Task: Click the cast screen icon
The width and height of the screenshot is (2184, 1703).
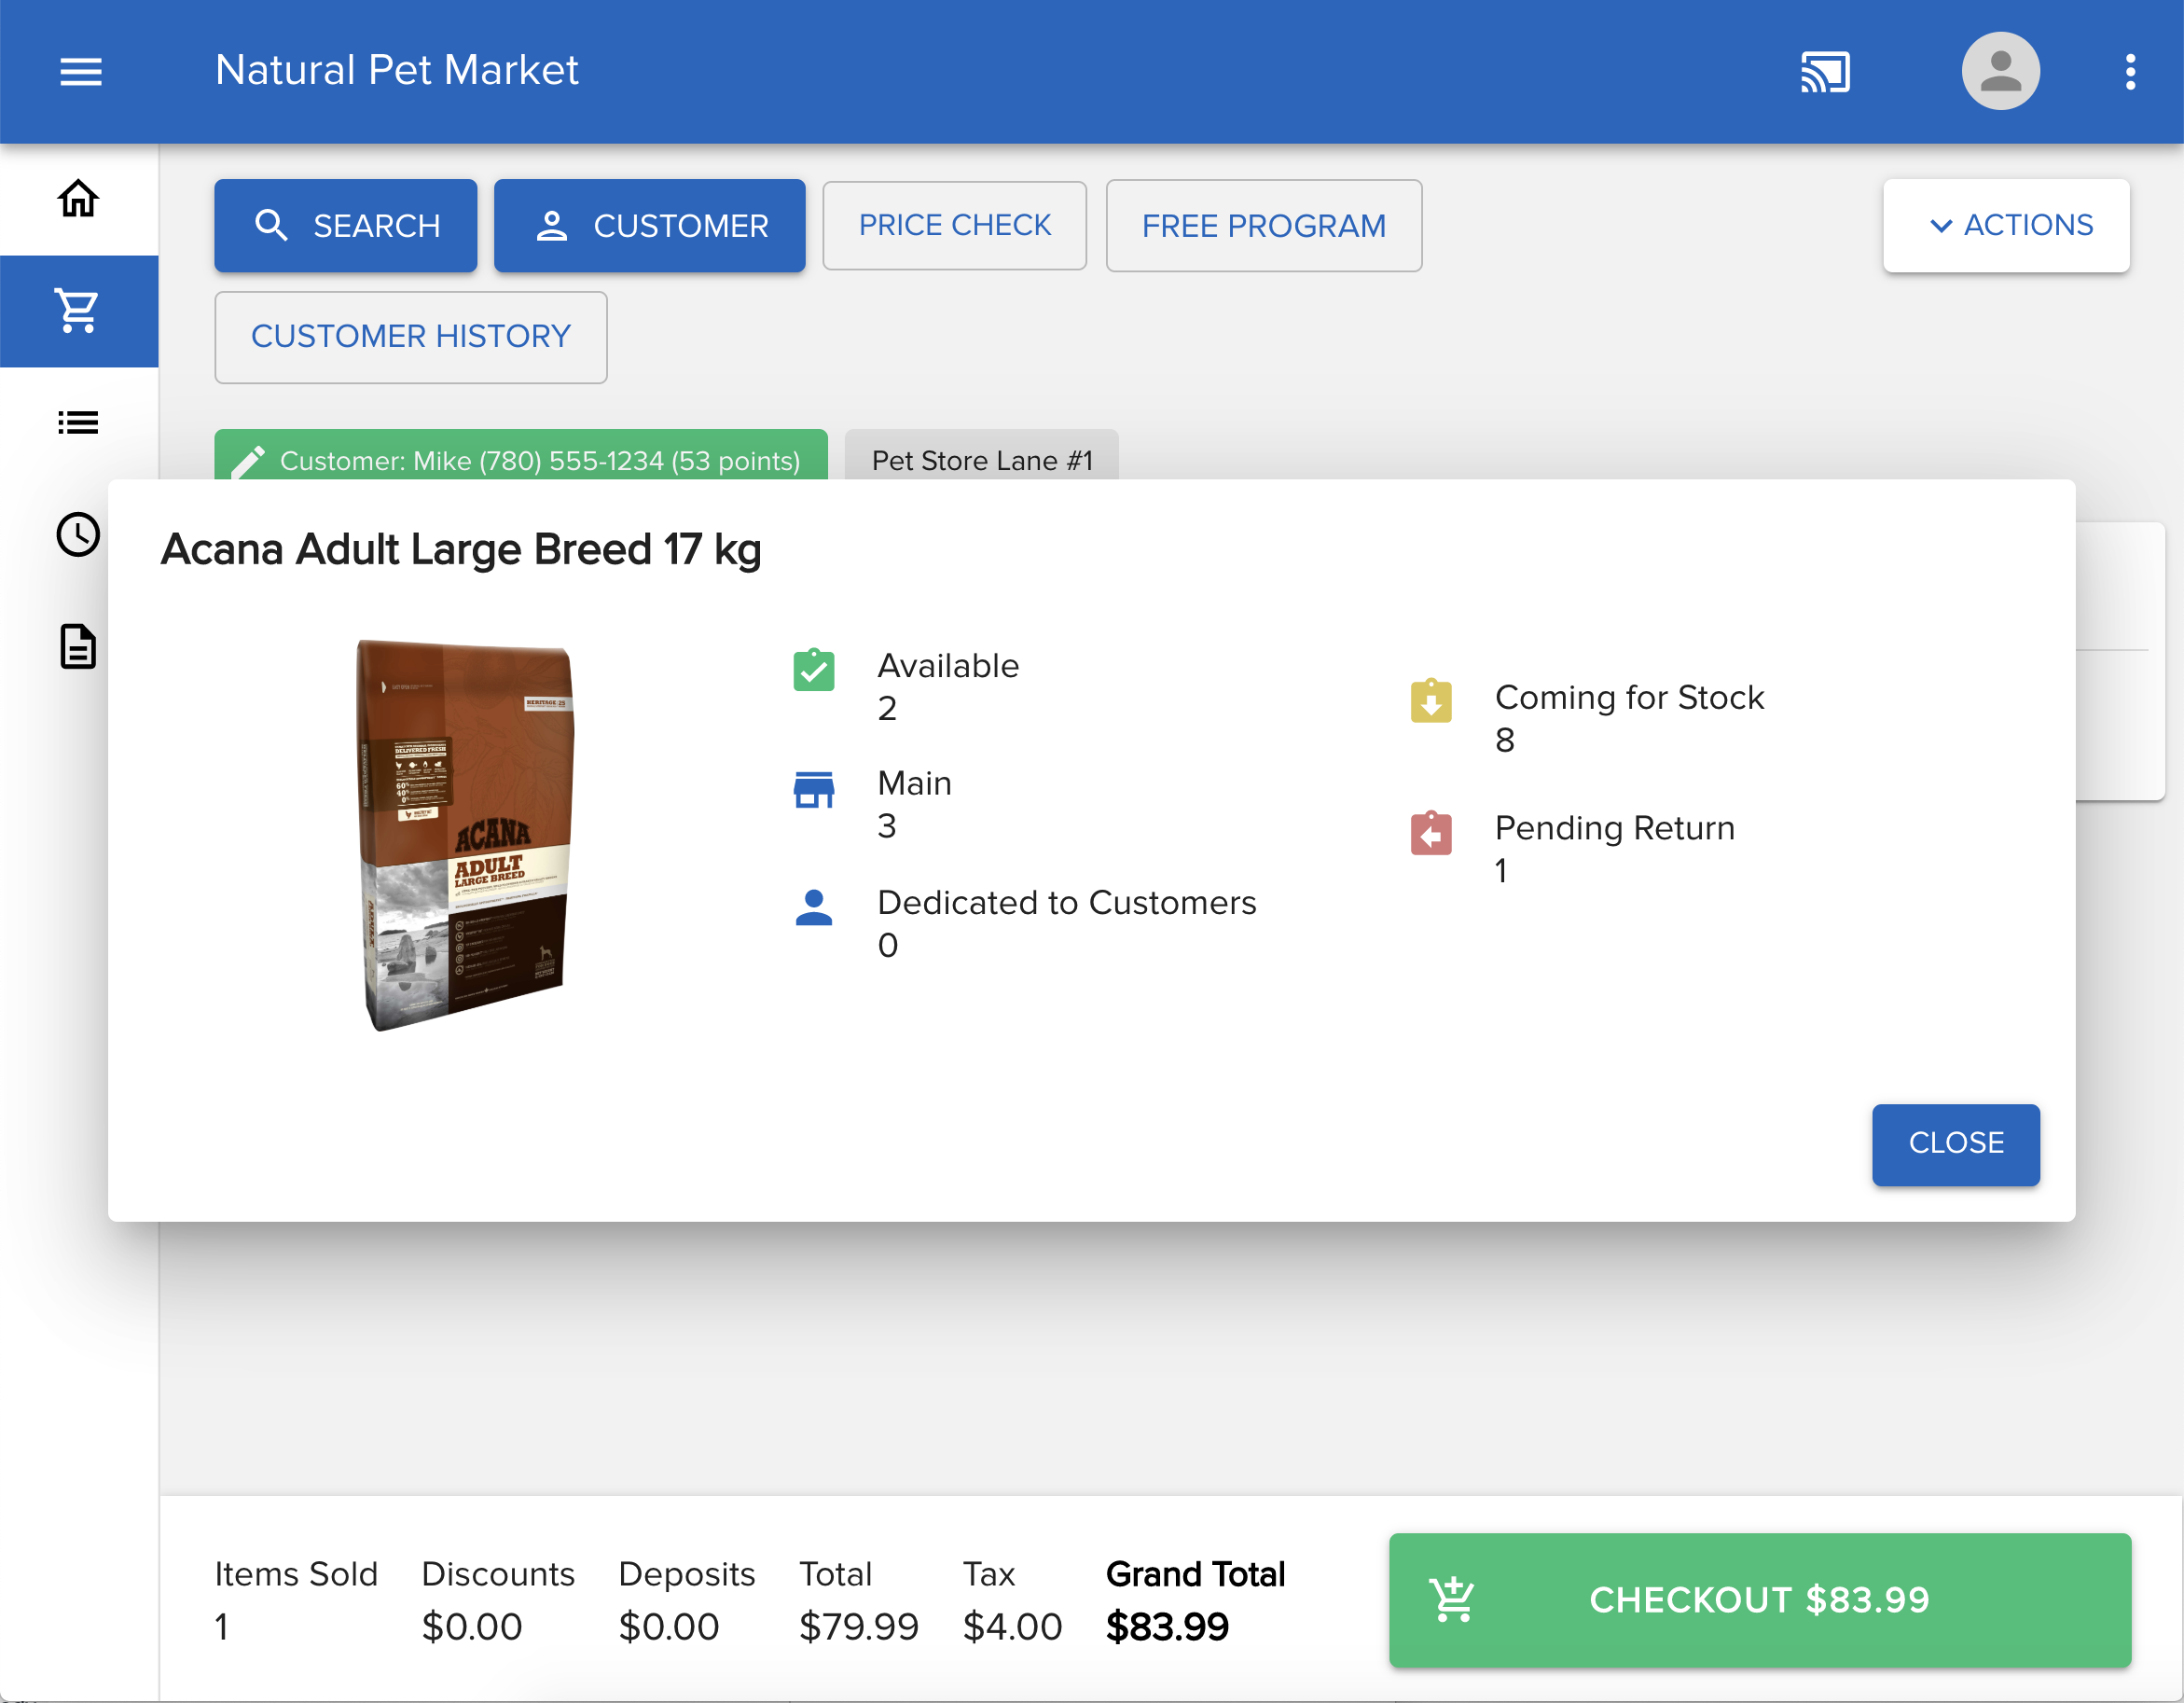Action: click(1824, 71)
